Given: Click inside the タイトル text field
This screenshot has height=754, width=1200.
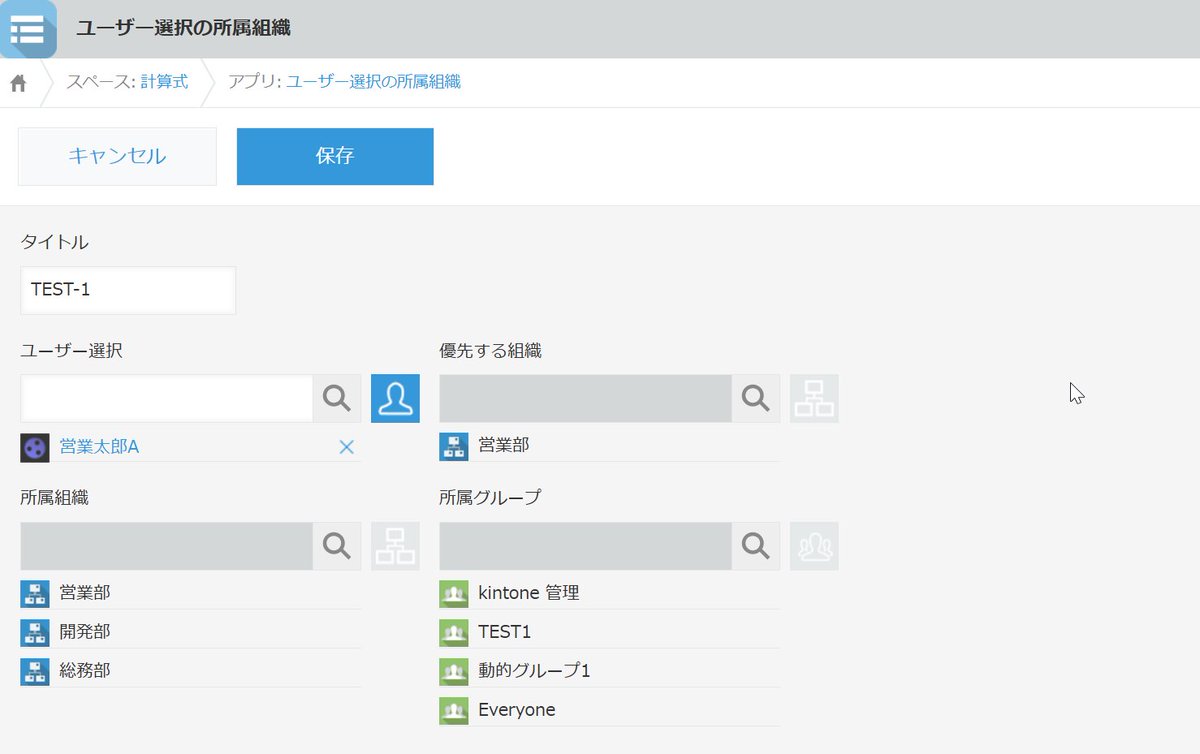Looking at the screenshot, I should pyautogui.click(x=127, y=290).
